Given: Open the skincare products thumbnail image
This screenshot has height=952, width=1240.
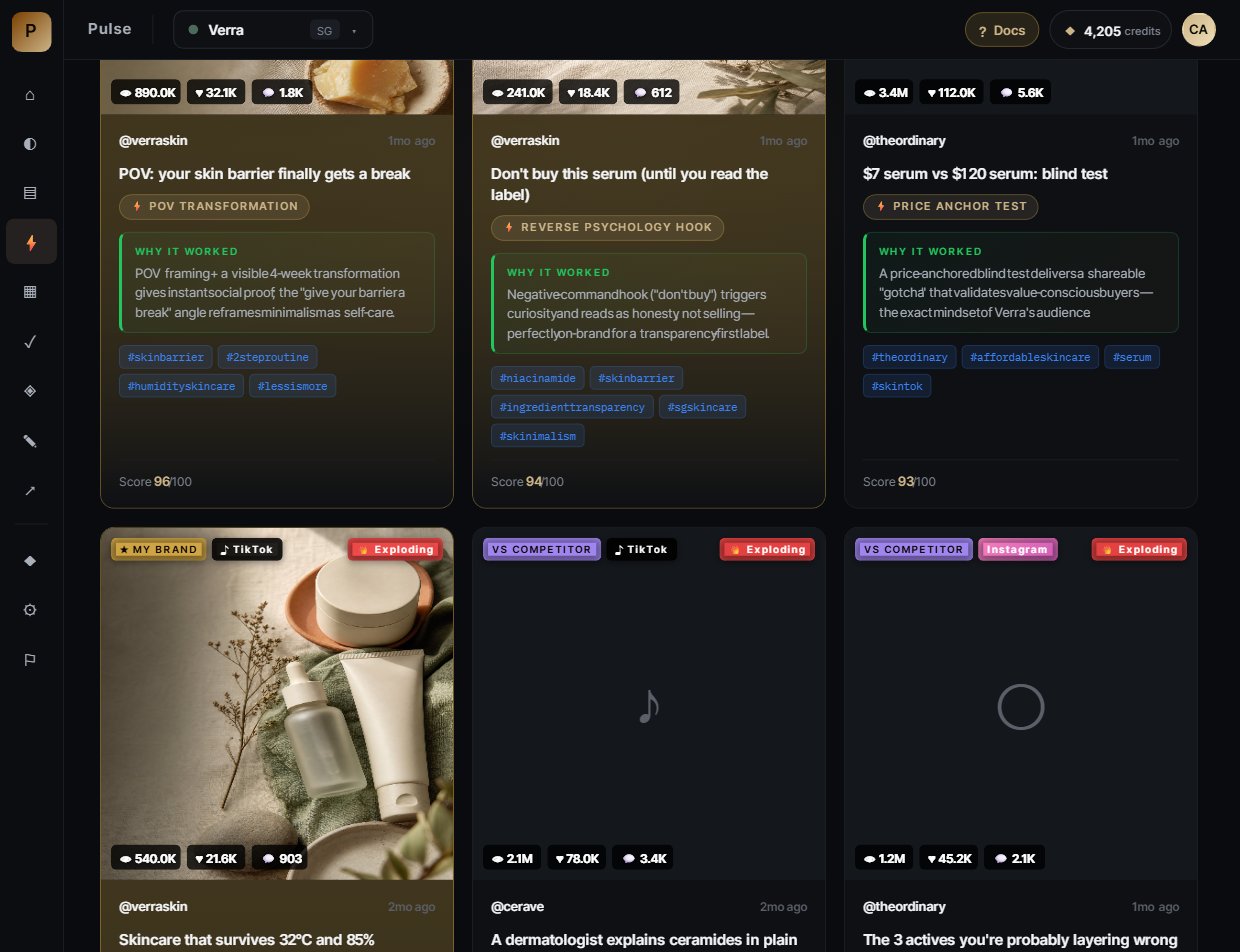Looking at the screenshot, I should 277,704.
